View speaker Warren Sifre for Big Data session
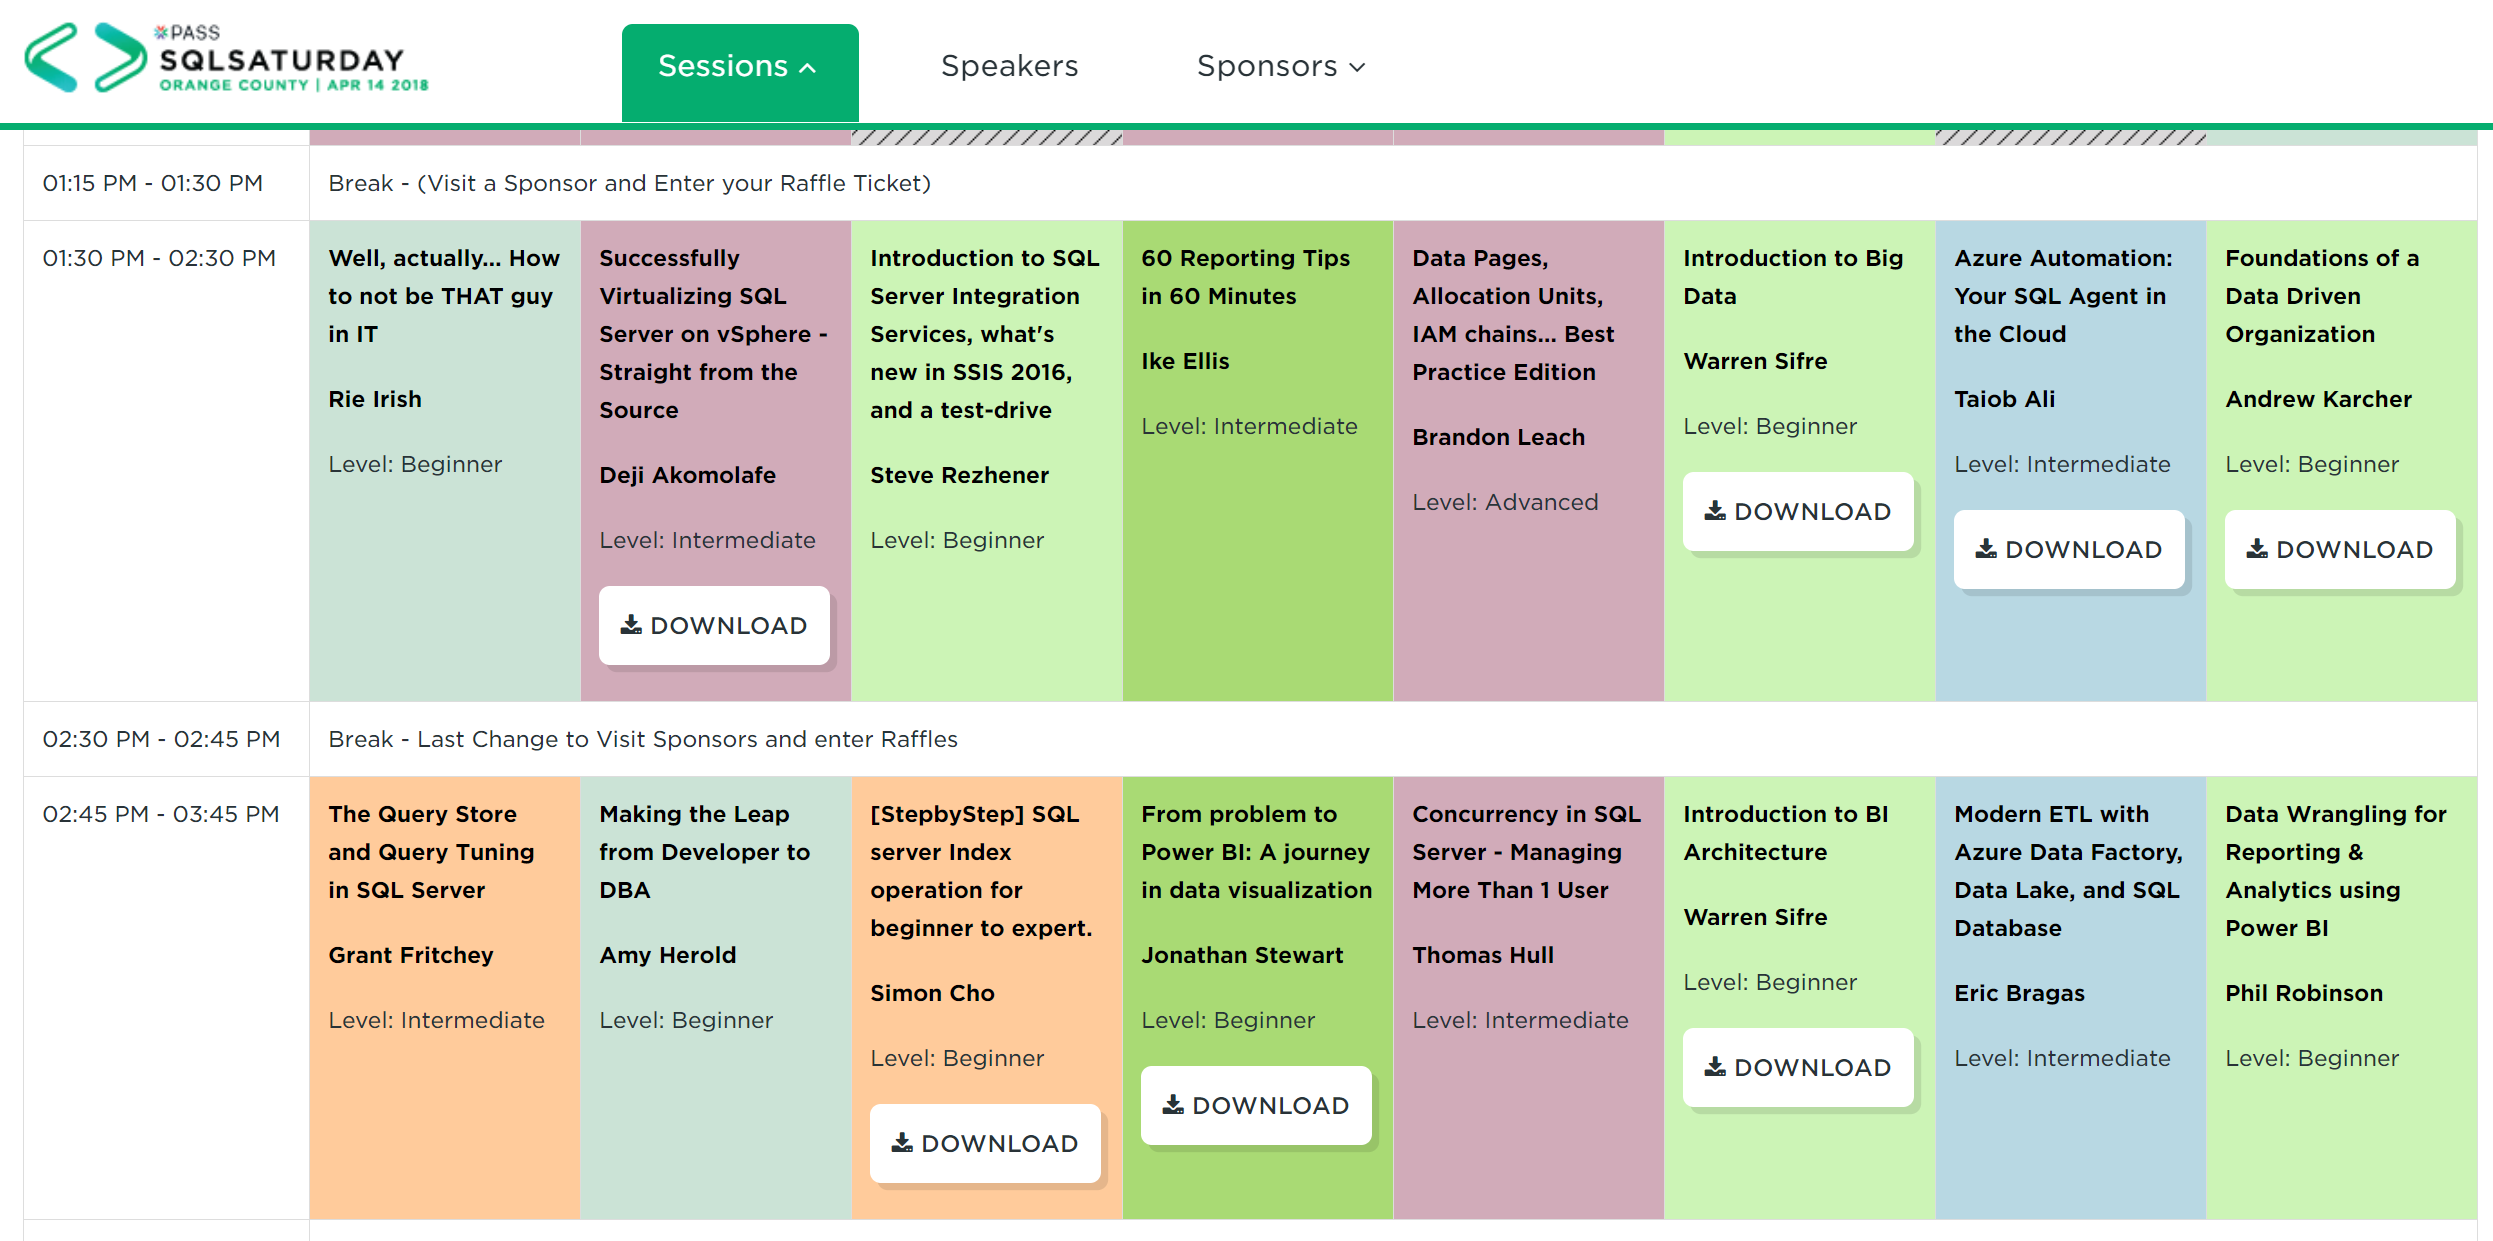2493x1241 pixels. pos(1755,361)
